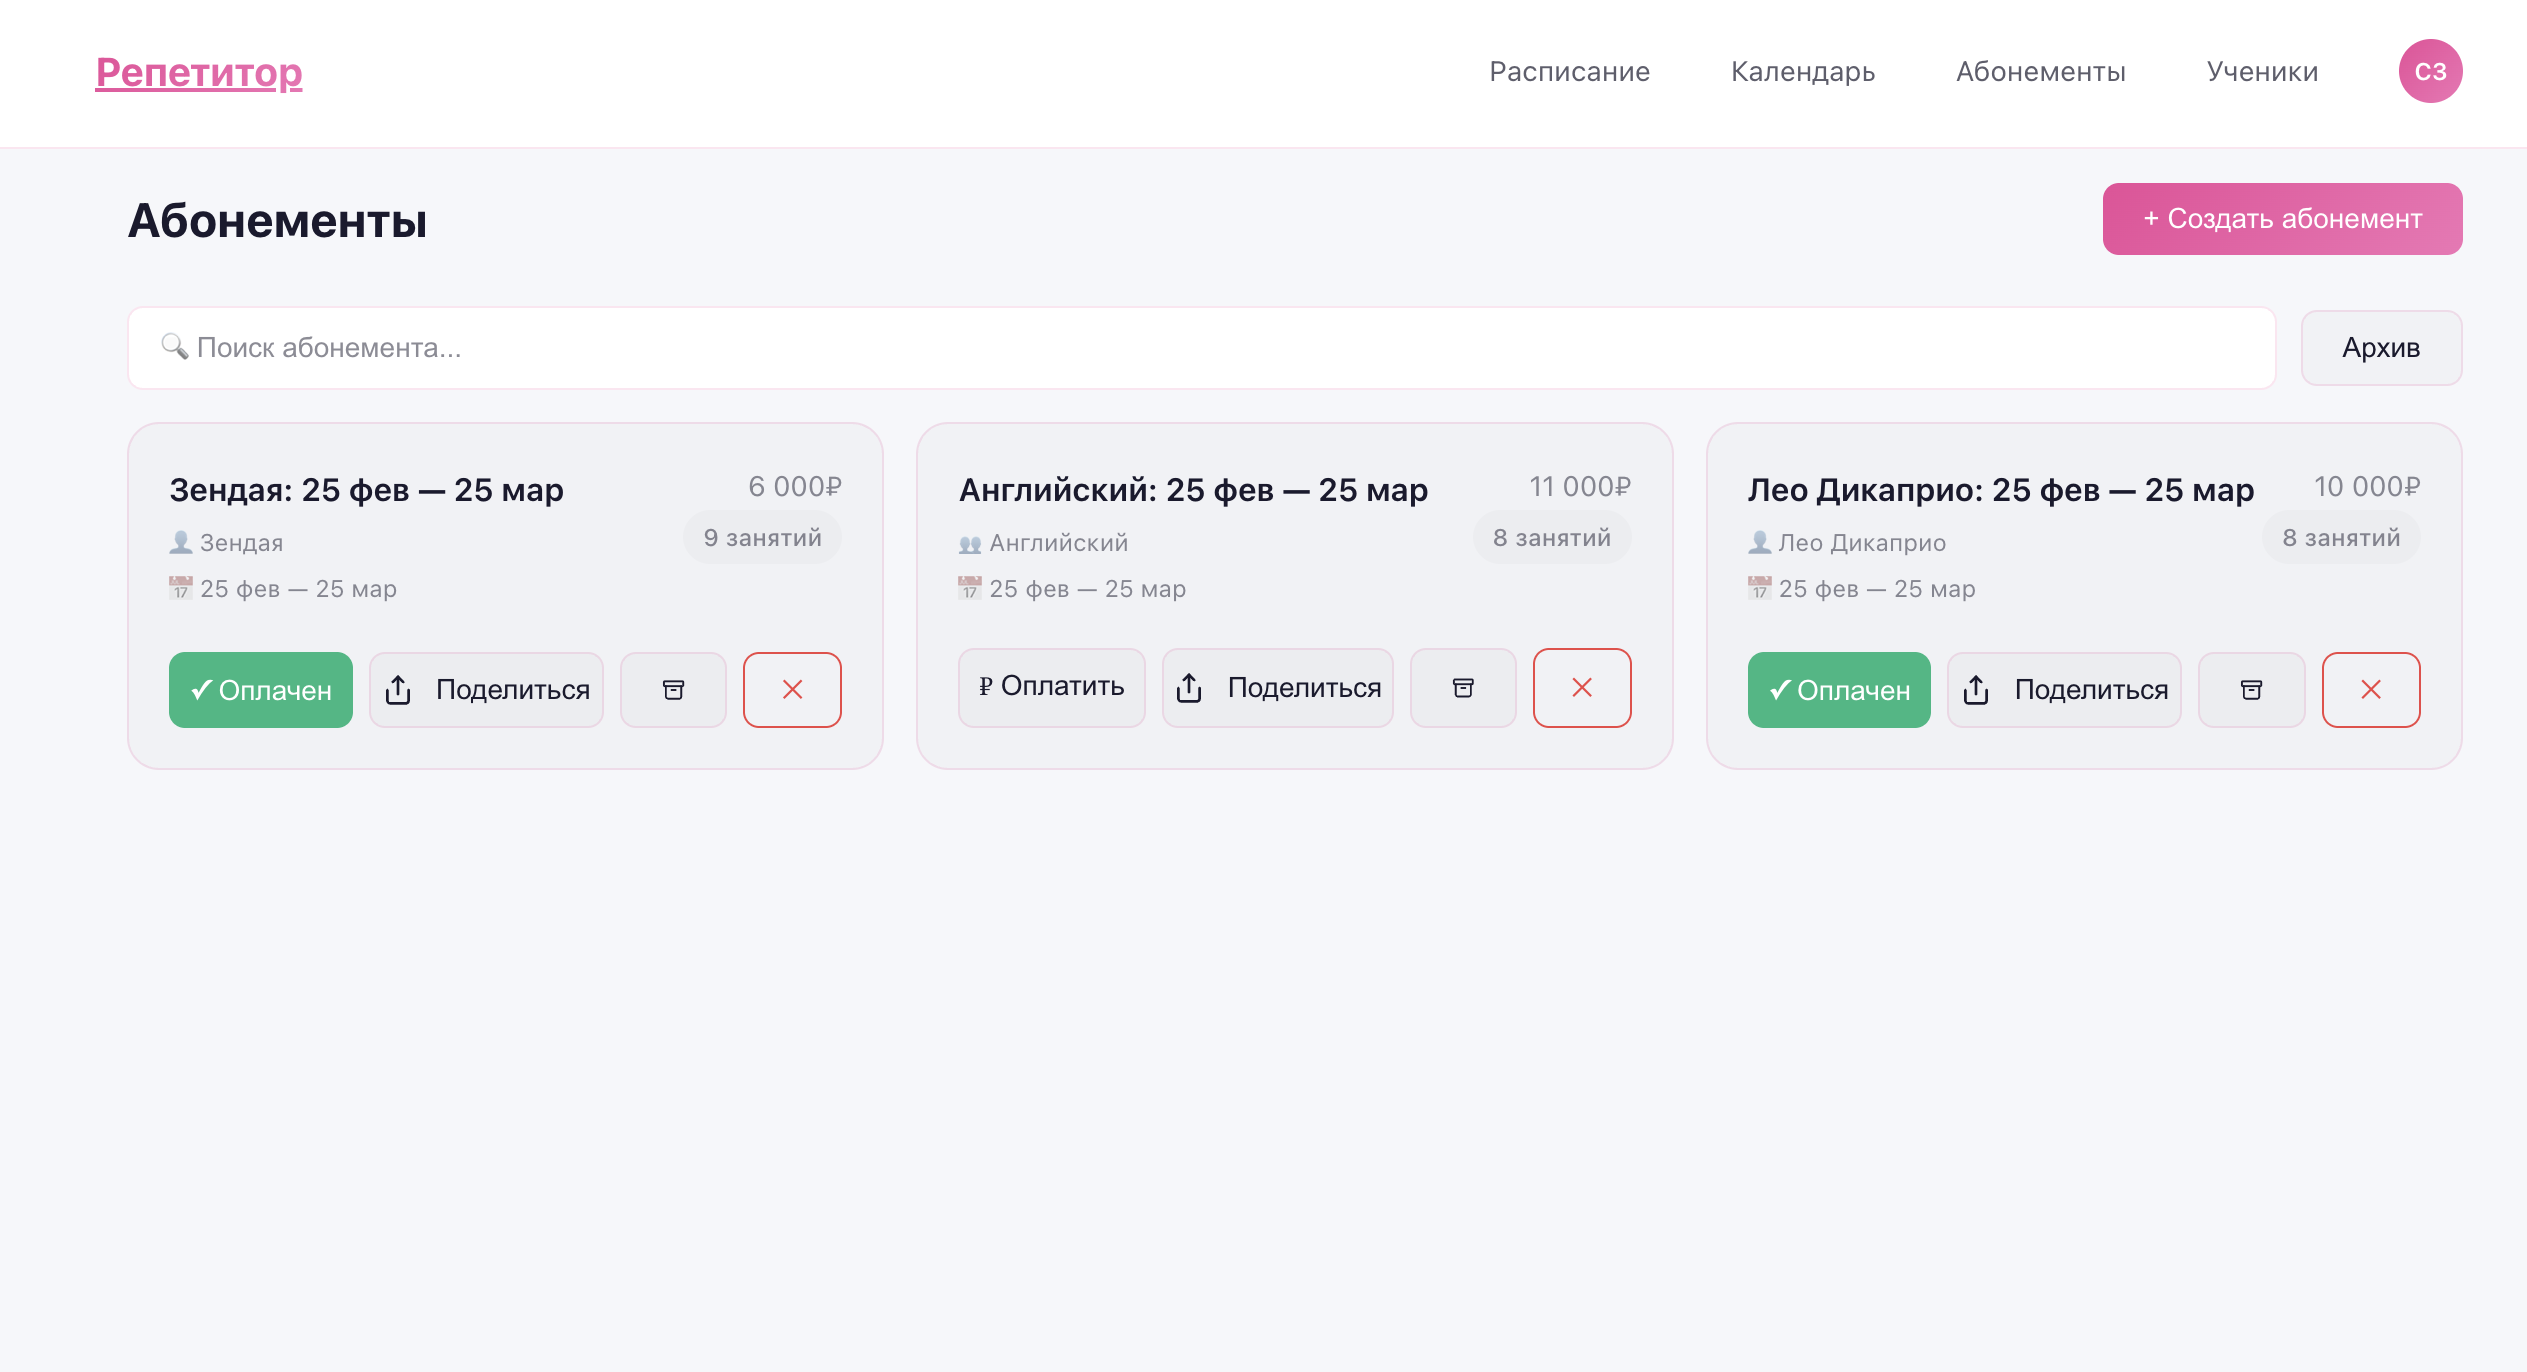Open the СЗ user avatar menu
Image resolution: width=2527 pixels, height=1372 pixels.
[x=2430, y=71]
